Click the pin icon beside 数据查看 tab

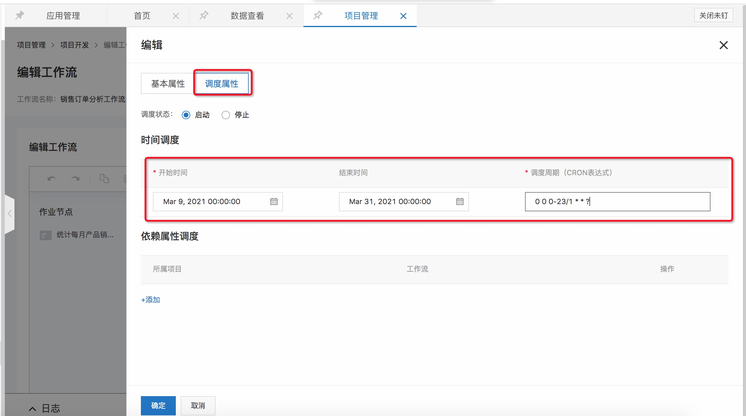click(x=204, y=16)
